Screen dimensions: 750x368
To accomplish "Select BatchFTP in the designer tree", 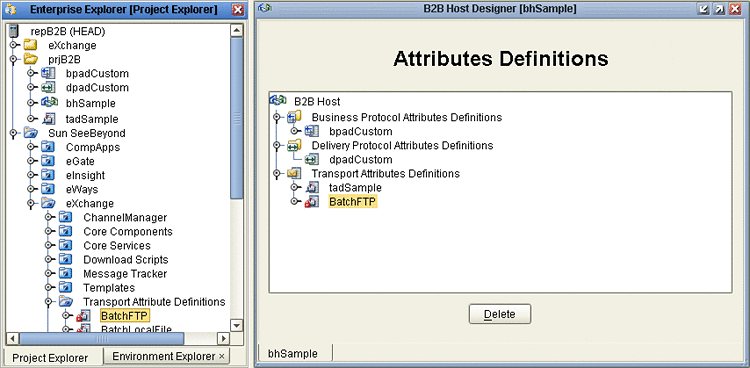I will 353,202.
